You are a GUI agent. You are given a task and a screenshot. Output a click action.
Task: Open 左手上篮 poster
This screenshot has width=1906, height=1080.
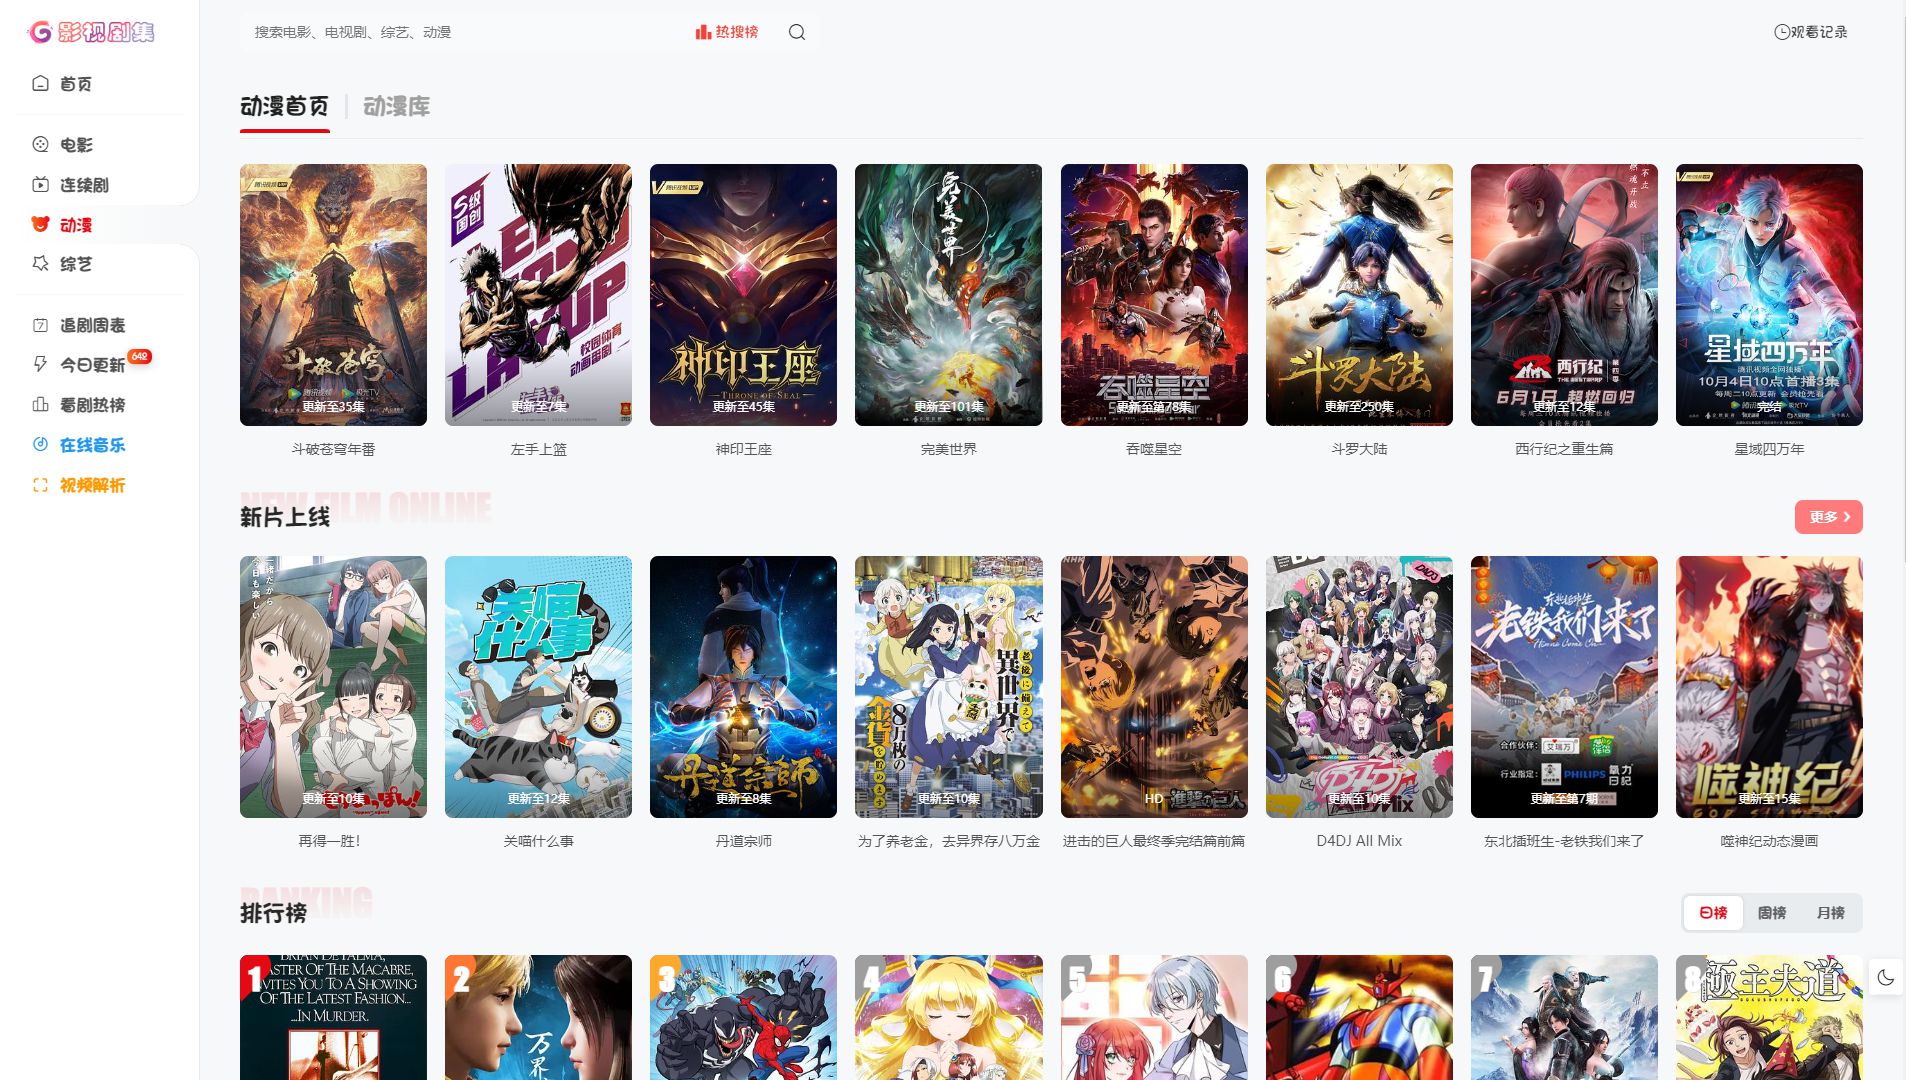point(538,295)
